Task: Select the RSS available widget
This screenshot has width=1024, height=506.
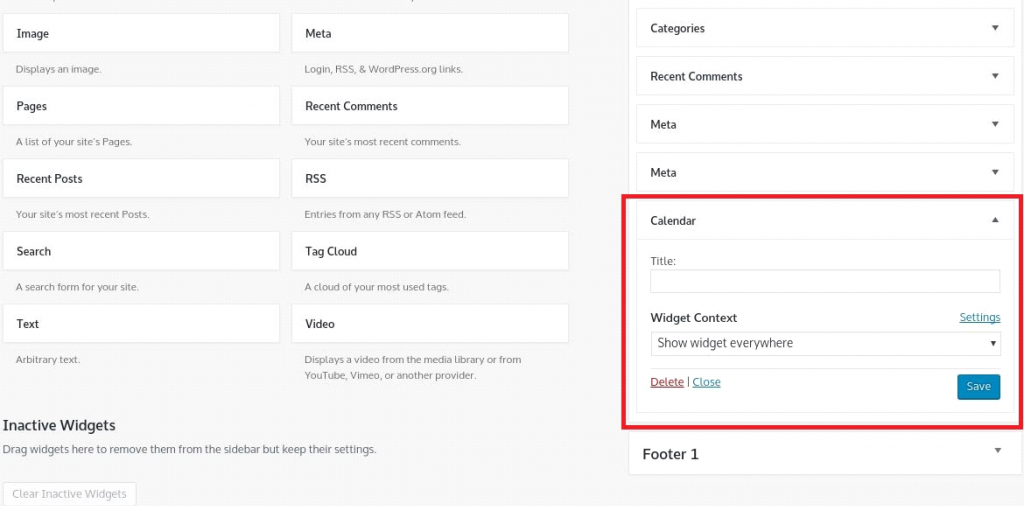Action: 430,179
